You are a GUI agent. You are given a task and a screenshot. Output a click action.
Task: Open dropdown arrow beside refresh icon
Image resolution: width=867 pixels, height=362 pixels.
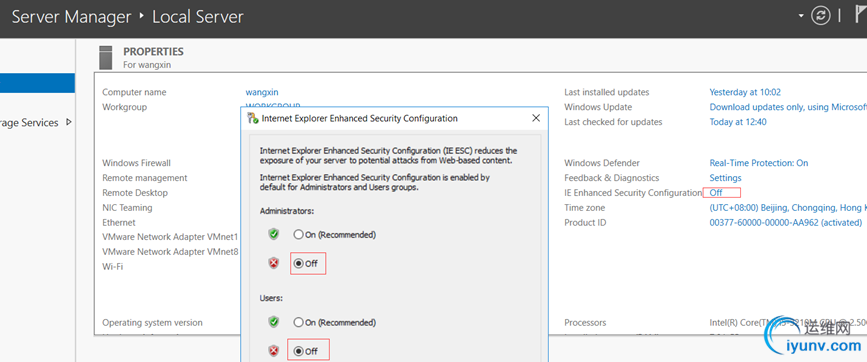click(801, 16)
